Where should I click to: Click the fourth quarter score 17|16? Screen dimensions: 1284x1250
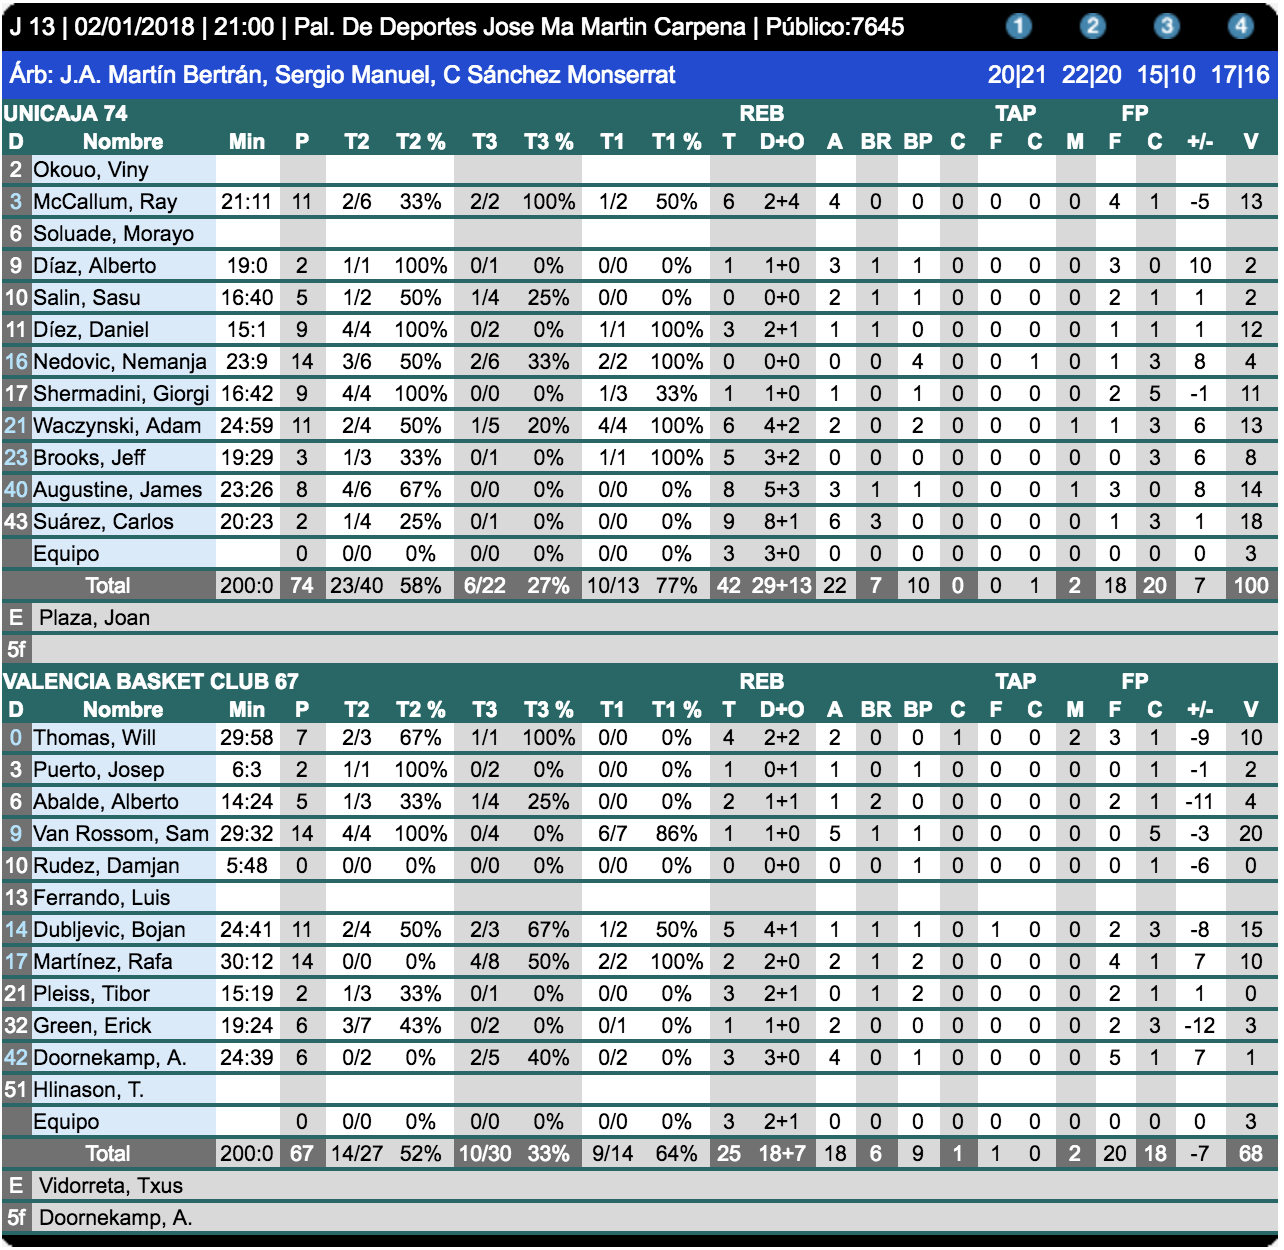[1240, 75]
